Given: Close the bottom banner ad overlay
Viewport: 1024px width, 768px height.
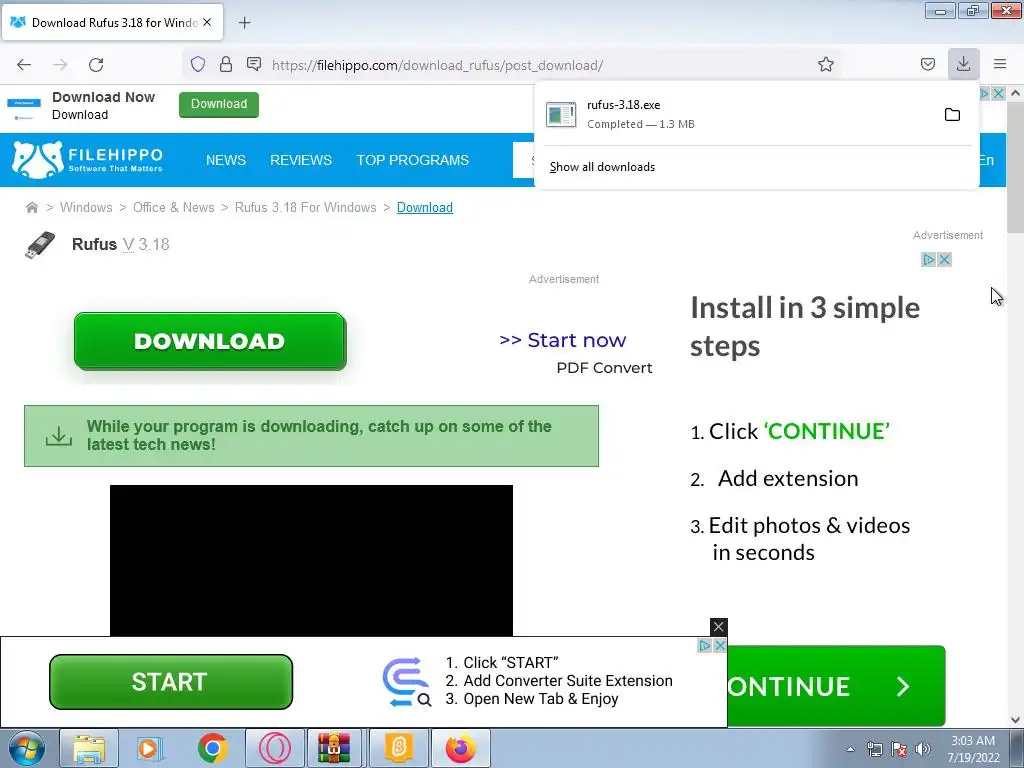Looking at the screenshot, I should pos(718,627).
